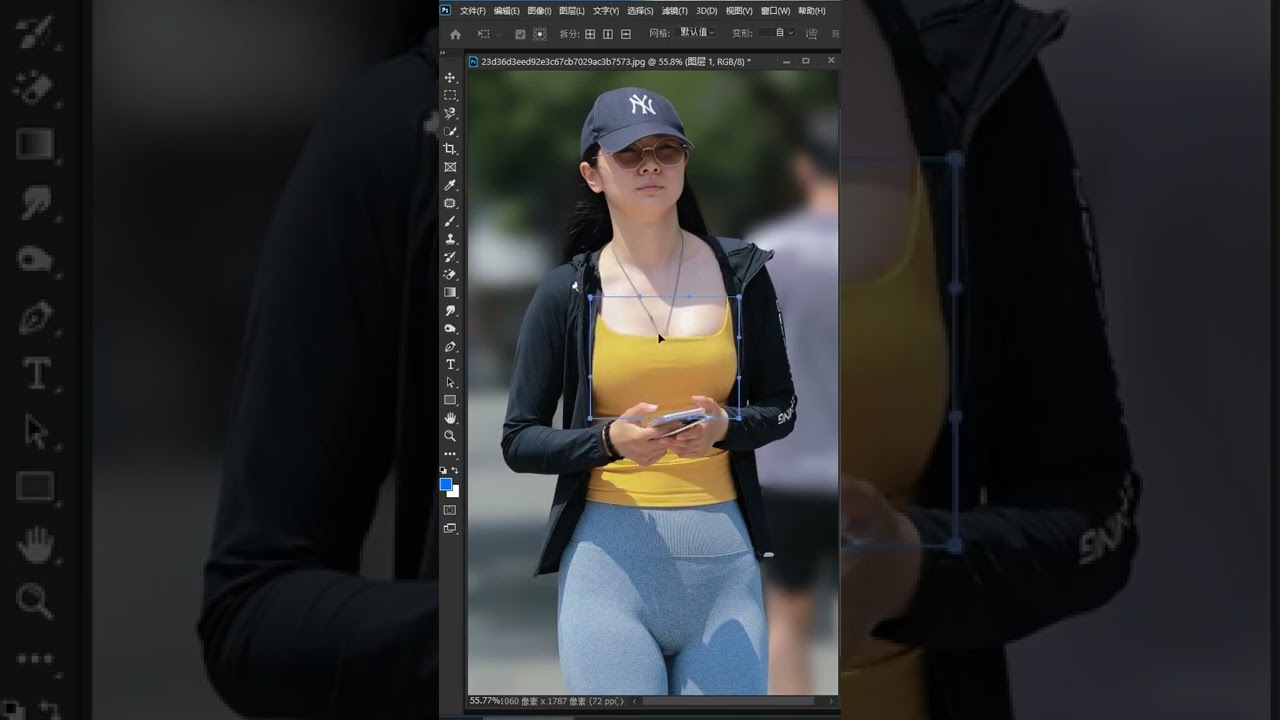Open the 选择(S) menu

pyautogui.click(x=640, y=11)
